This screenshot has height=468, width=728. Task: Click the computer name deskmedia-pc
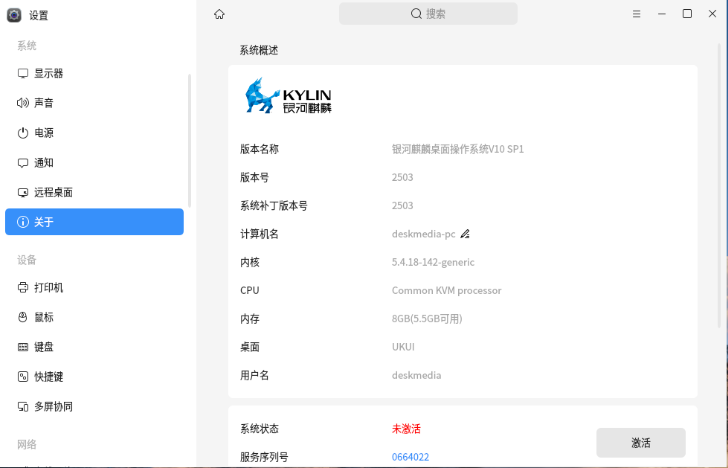423,234
